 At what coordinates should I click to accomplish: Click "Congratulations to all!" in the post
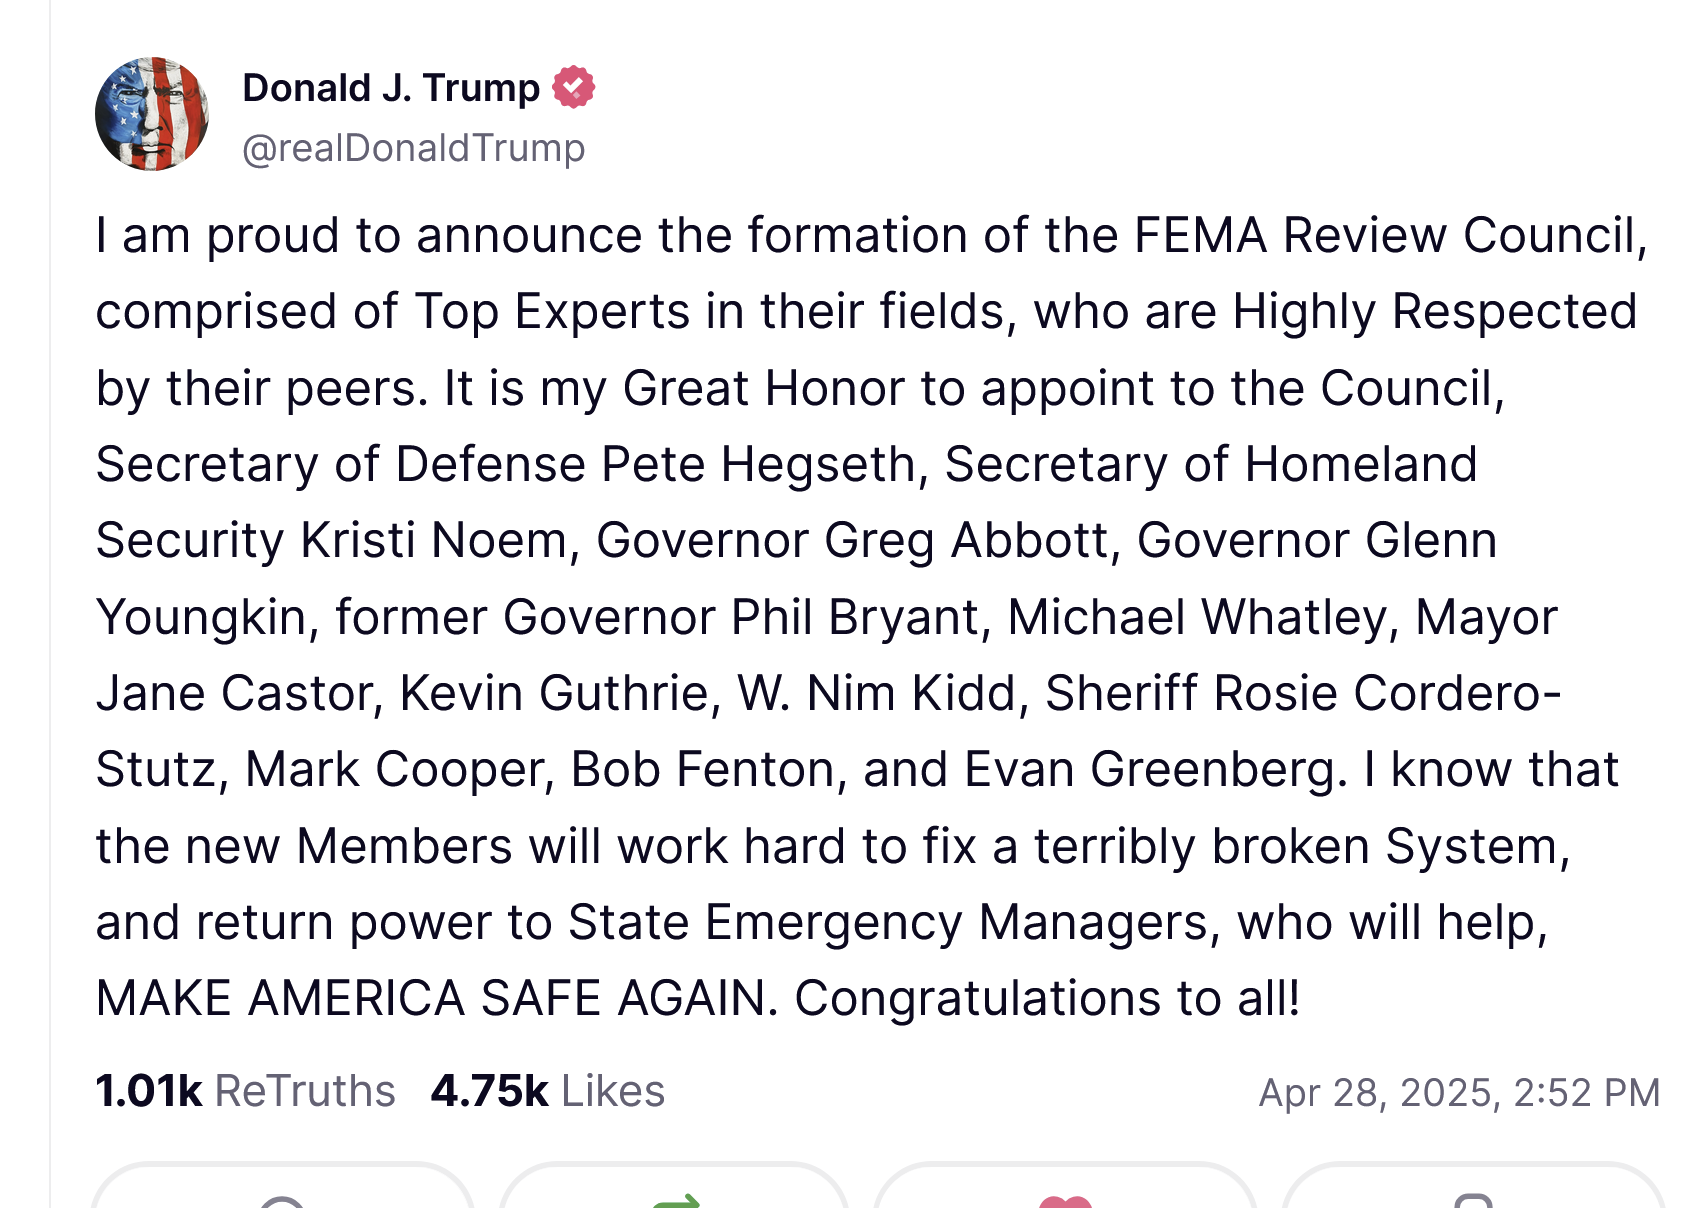pyautogui.click(x=1047, y=998)
